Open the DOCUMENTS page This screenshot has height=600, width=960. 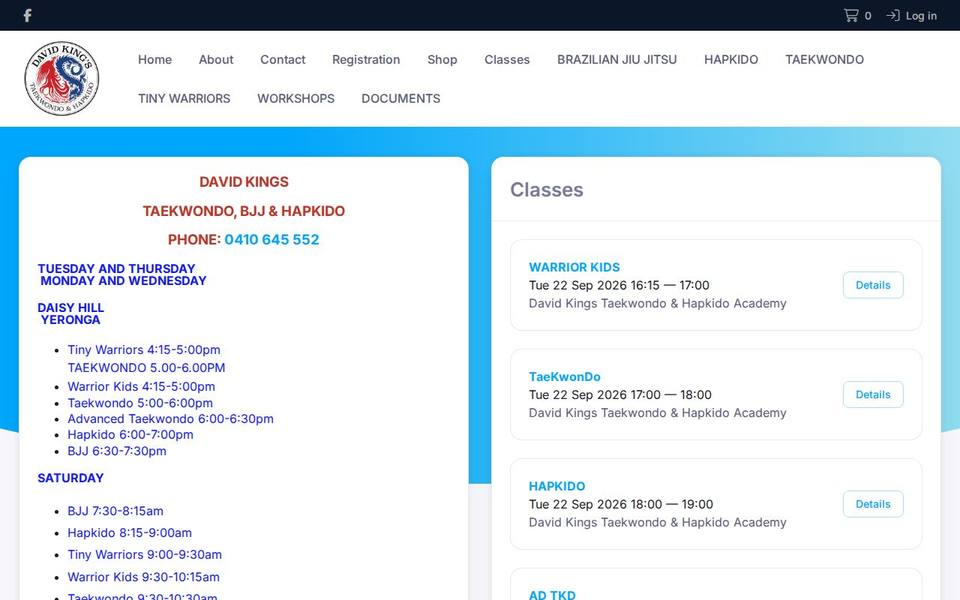[x=401, y=99]
